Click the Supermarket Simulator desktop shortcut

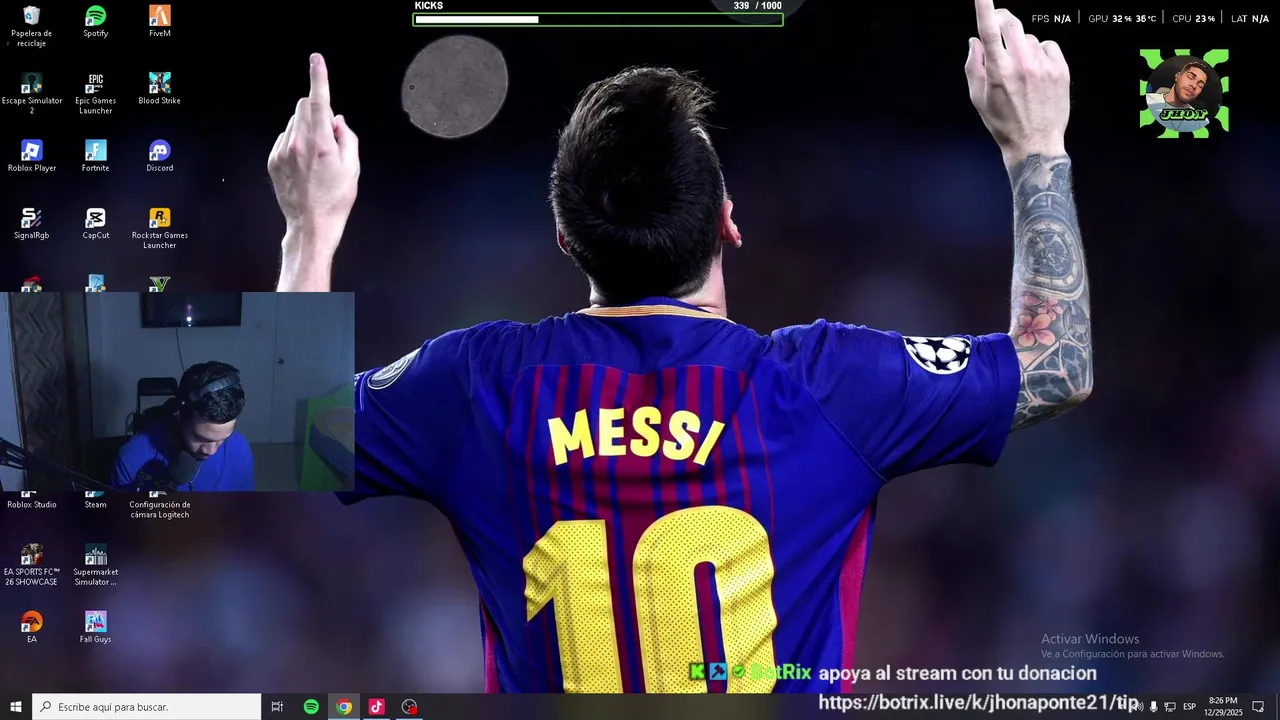pos(95,565)
